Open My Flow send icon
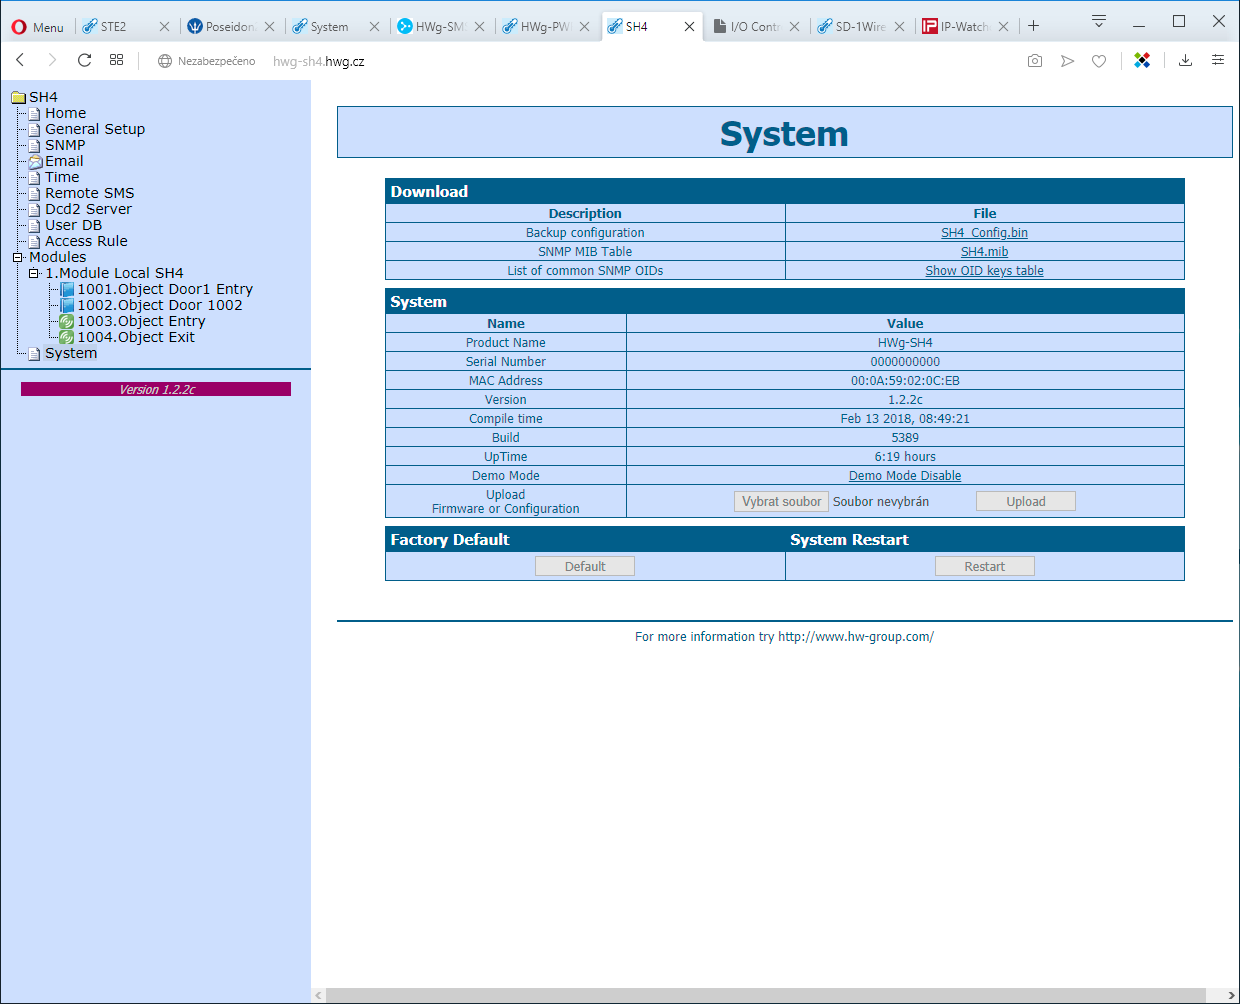The height and width of the screenshot is (1004, 1240). 1067,61
